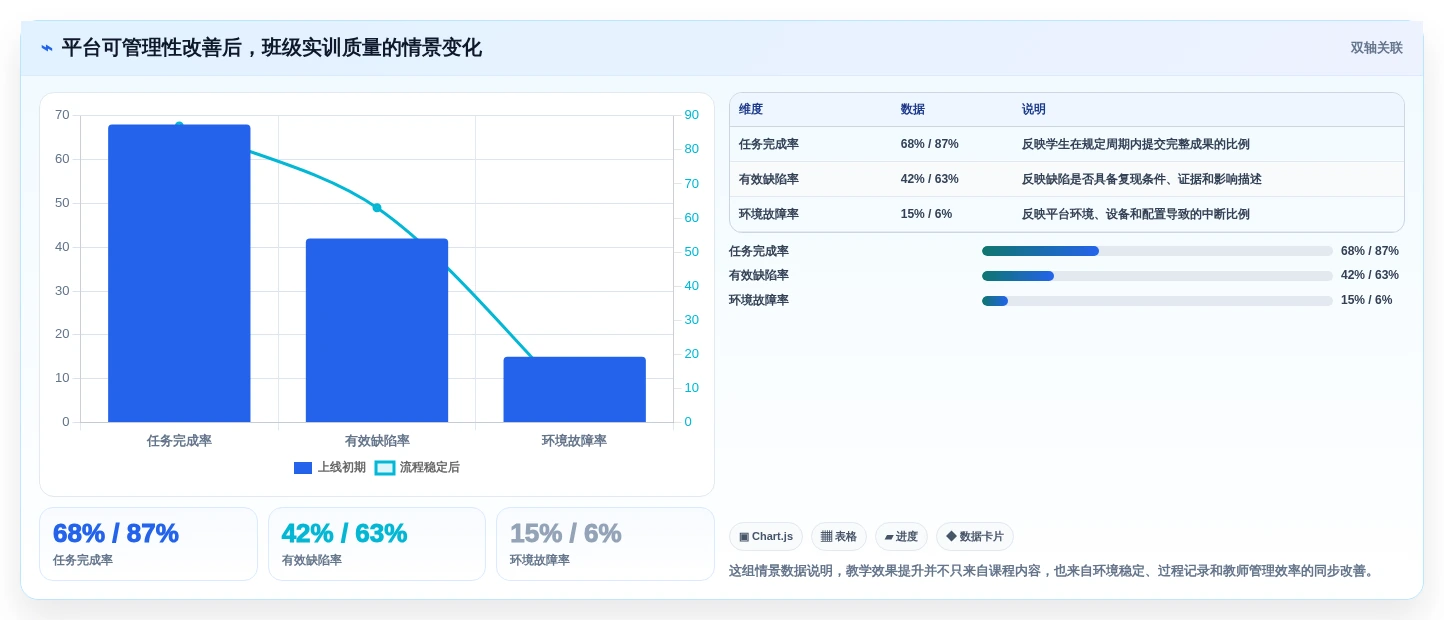Open the 15% / 6% 环境故障率 card
The image size is (1444, 620).
(x=605, y=544)
